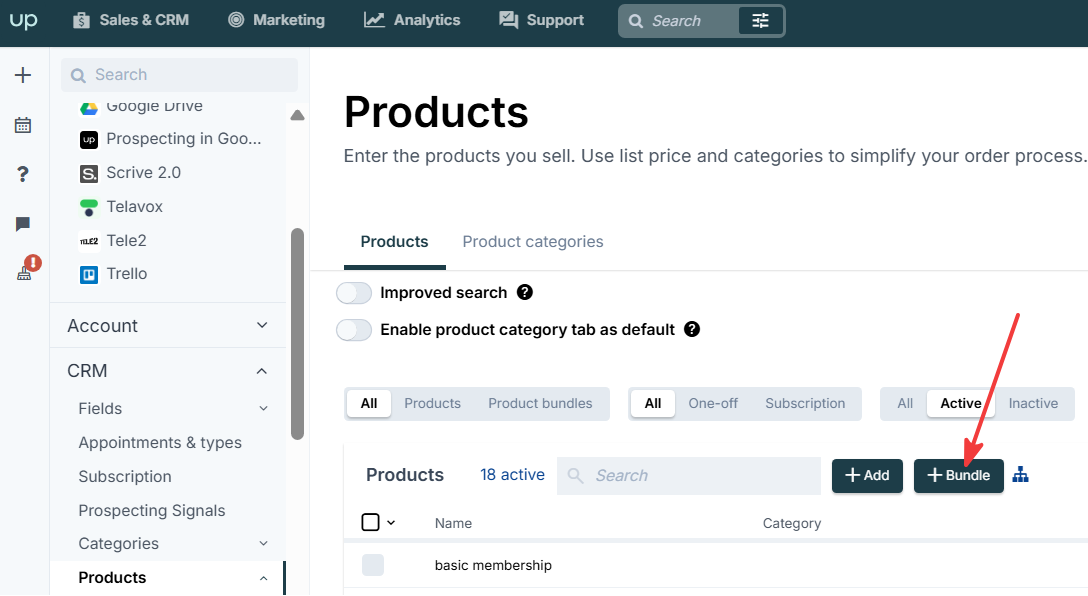
Task: Click the sidebar scrollbar thumb
Action: click(298, 334)
